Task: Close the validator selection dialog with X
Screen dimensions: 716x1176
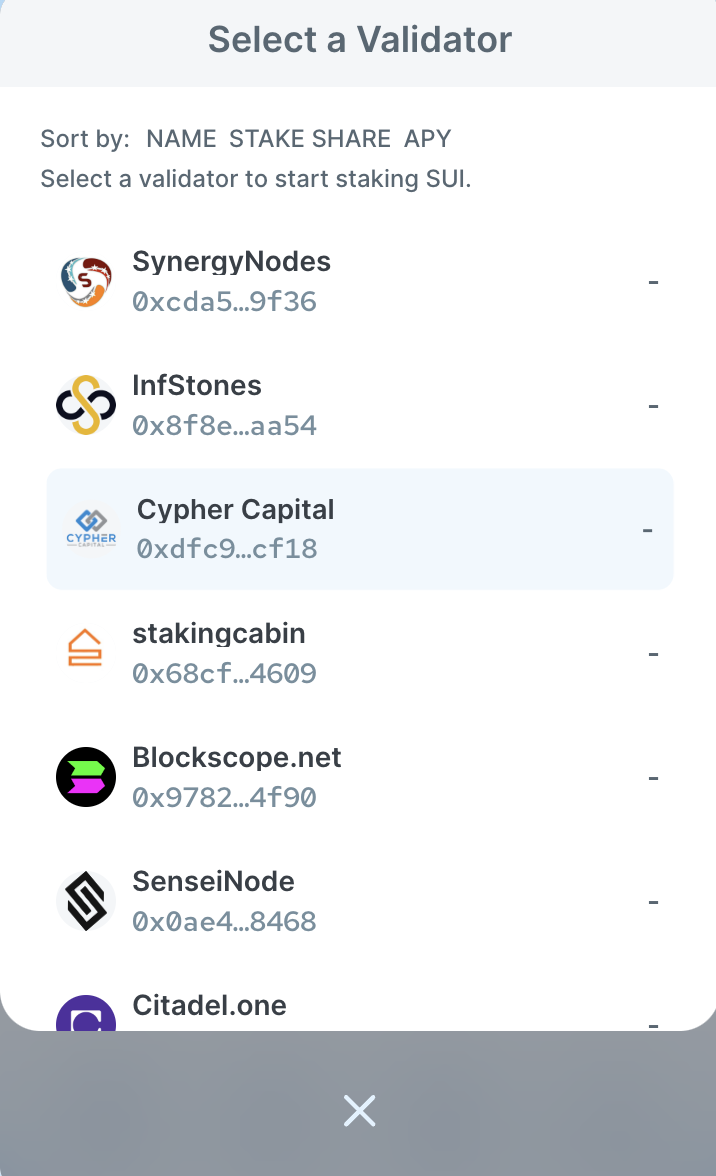Action: click(360, 1111)
